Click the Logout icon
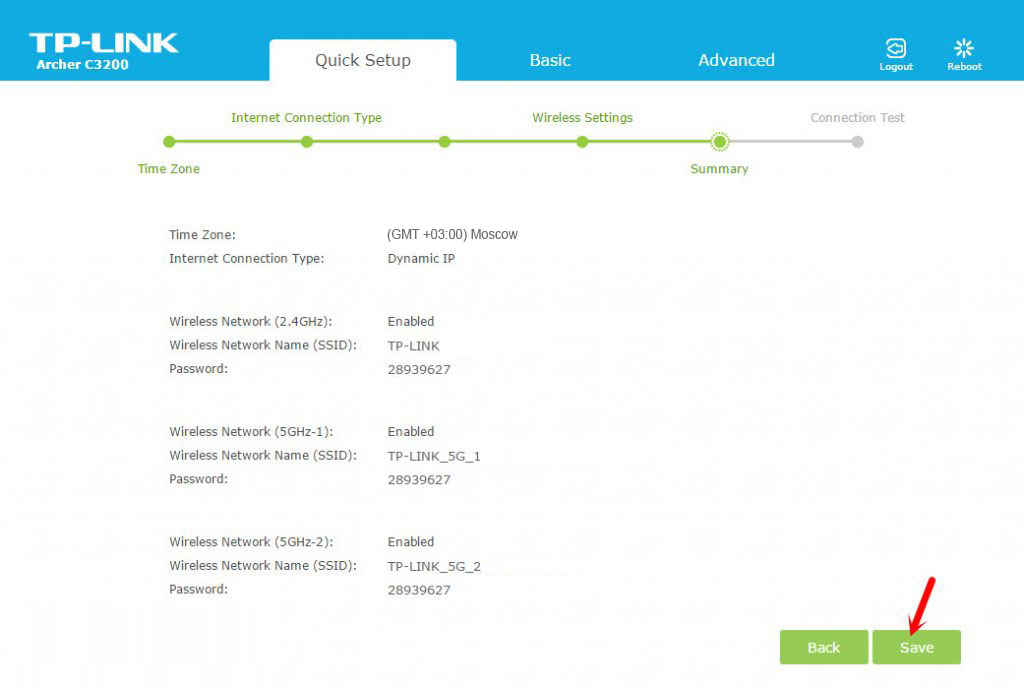 tap(895, 48)
